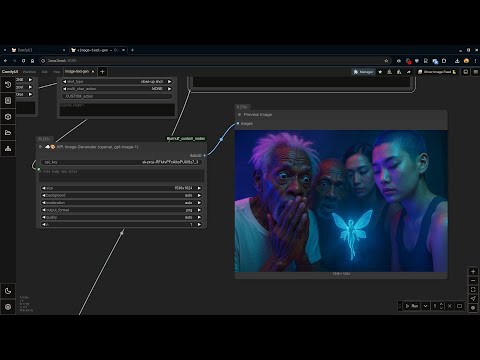Open a new browser tab with plus

(x=132, y=50)
